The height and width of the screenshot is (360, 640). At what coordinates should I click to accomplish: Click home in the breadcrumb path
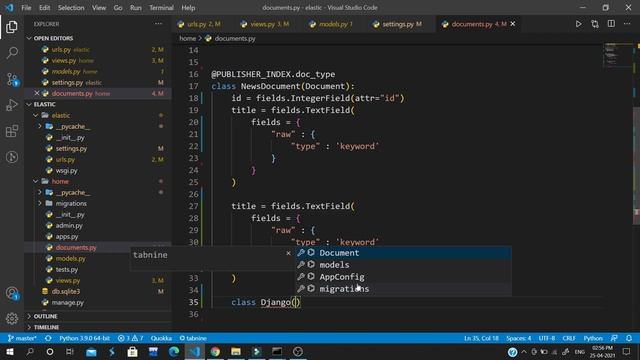pos(187,38)
